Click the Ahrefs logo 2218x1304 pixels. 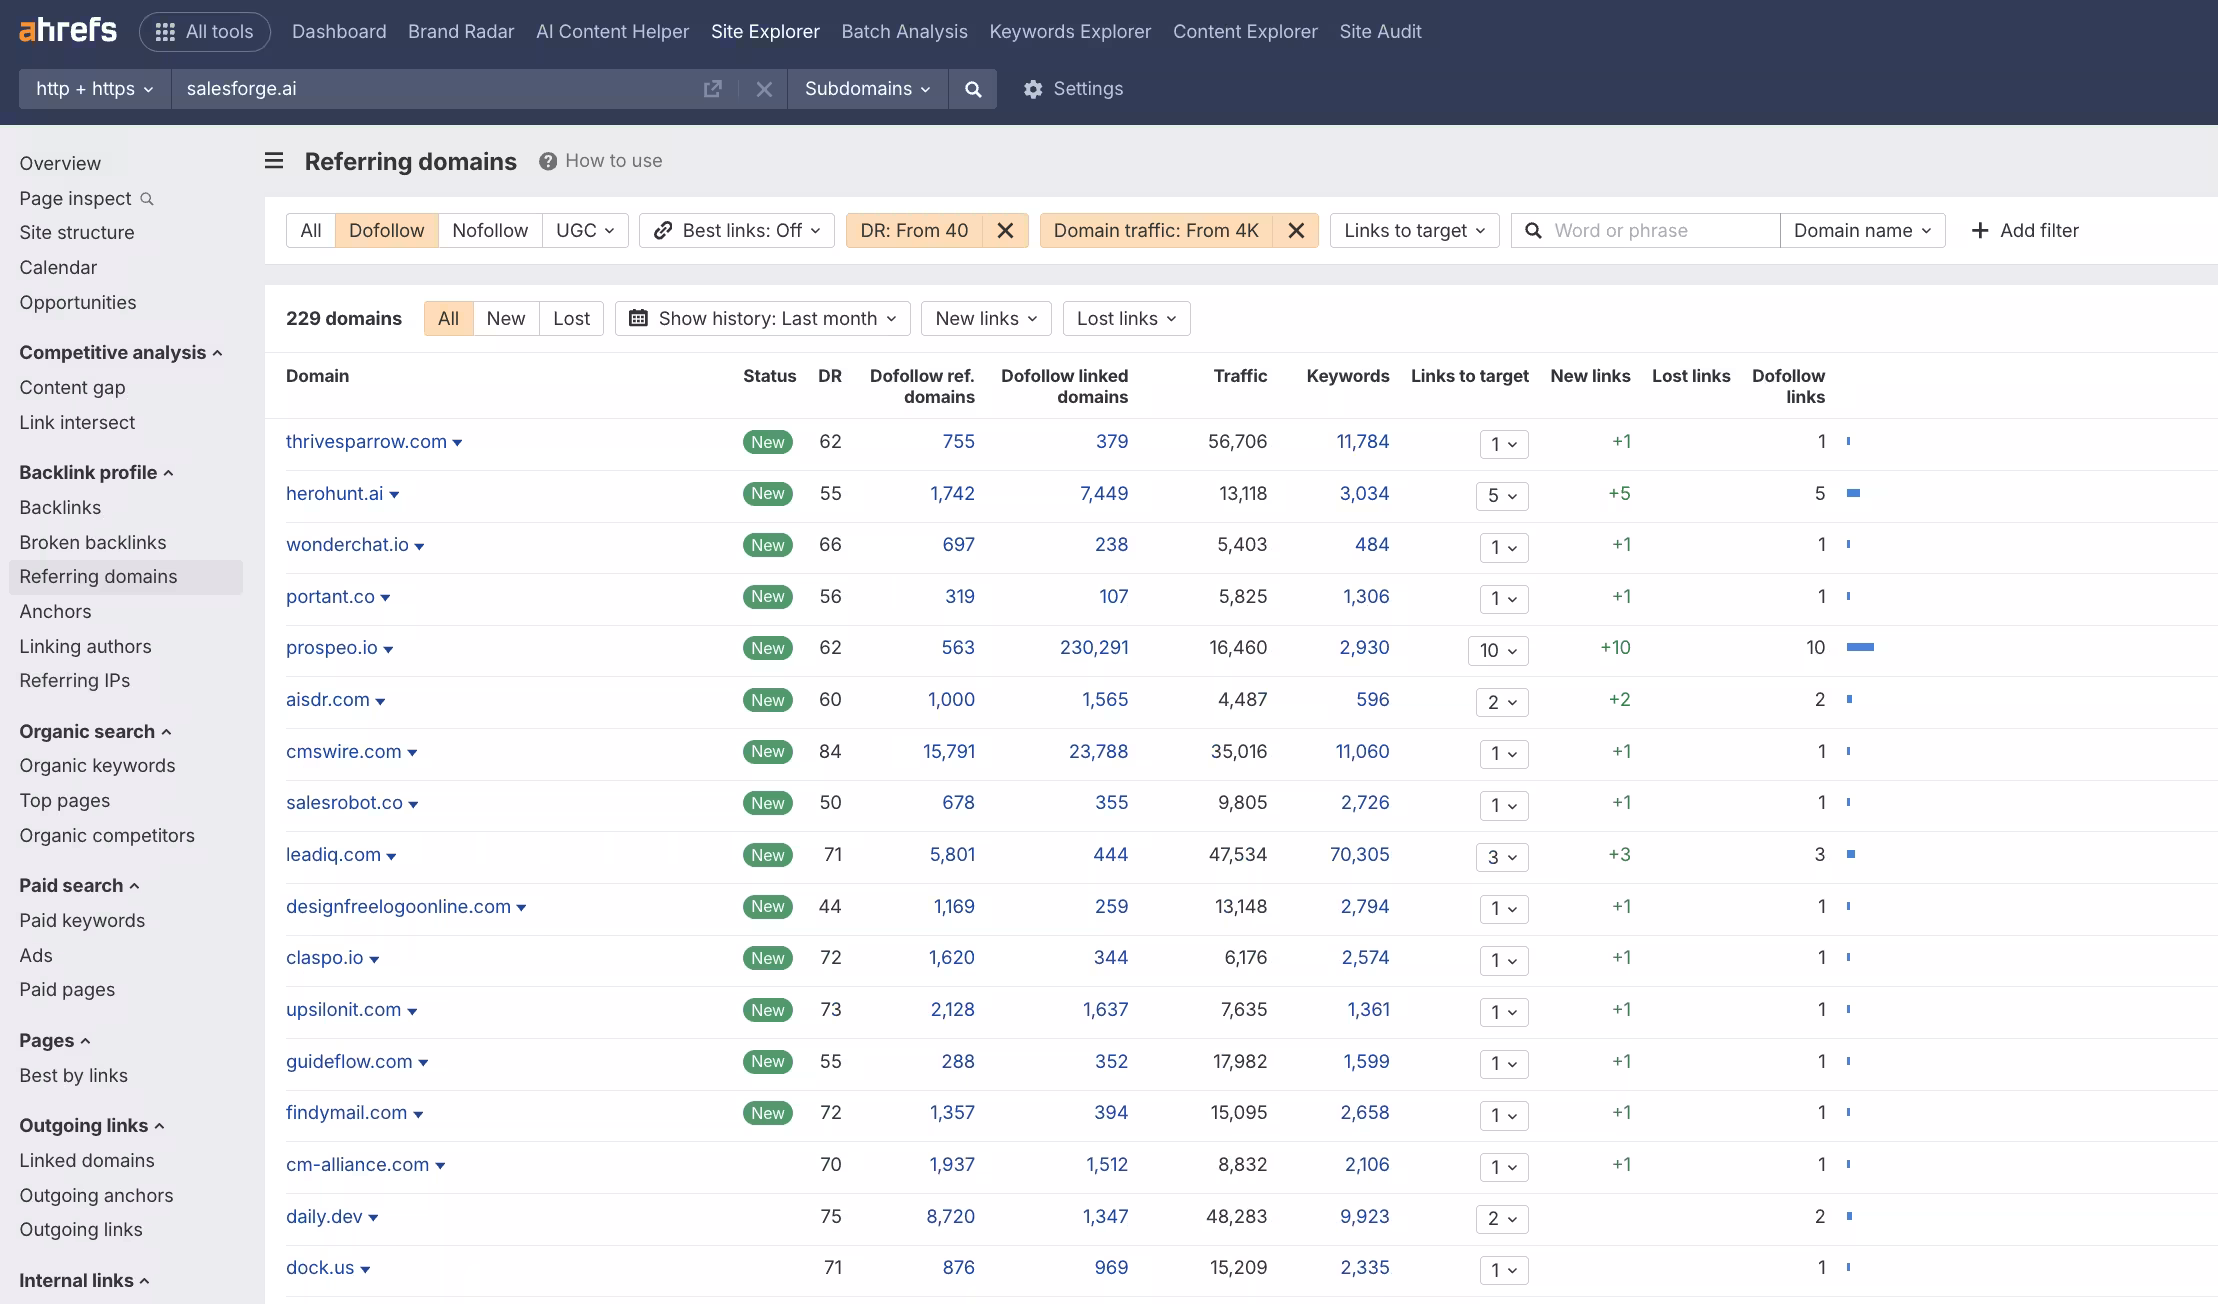coord(68,30)
